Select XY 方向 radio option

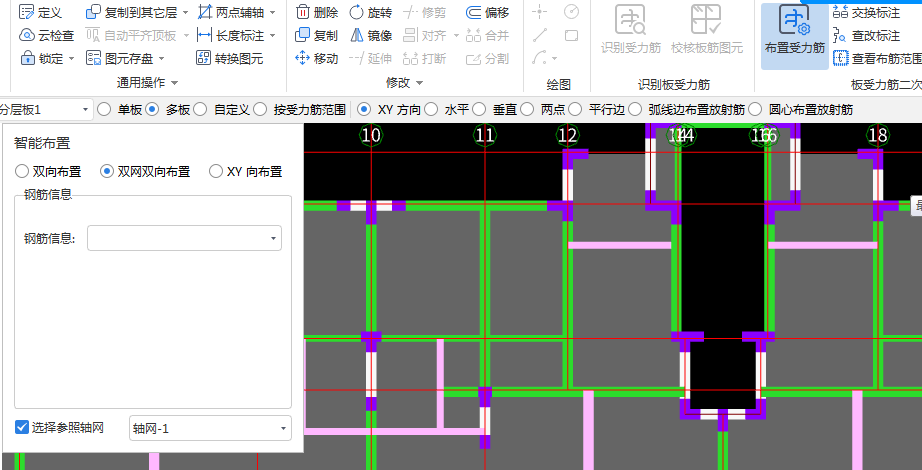coord(365,109)
